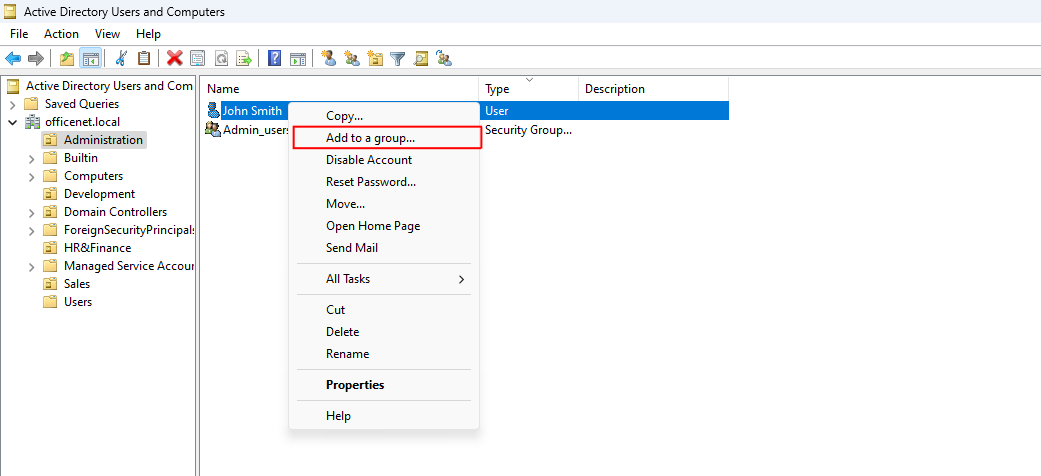Click the up one level folder icon
The image size is (1041, 476).
click(x=67, y=59)
